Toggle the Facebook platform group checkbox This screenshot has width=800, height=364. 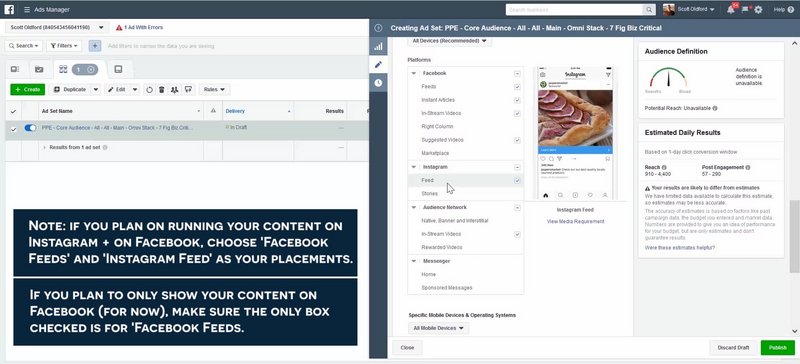(x=517, y=74)
